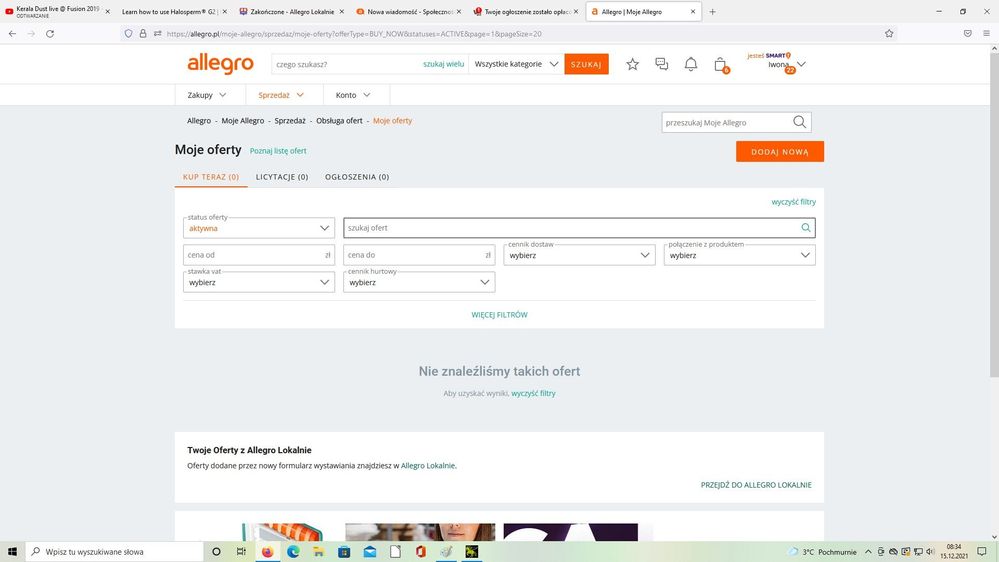Open the Firefox hamburger menu
The image size is (999, 562).
[986, 34]
